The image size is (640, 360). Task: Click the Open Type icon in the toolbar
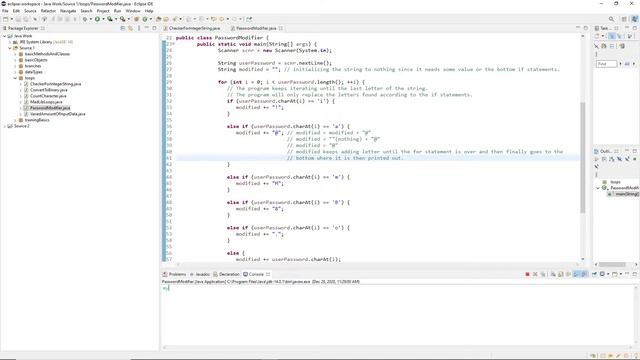pos(158,19)
